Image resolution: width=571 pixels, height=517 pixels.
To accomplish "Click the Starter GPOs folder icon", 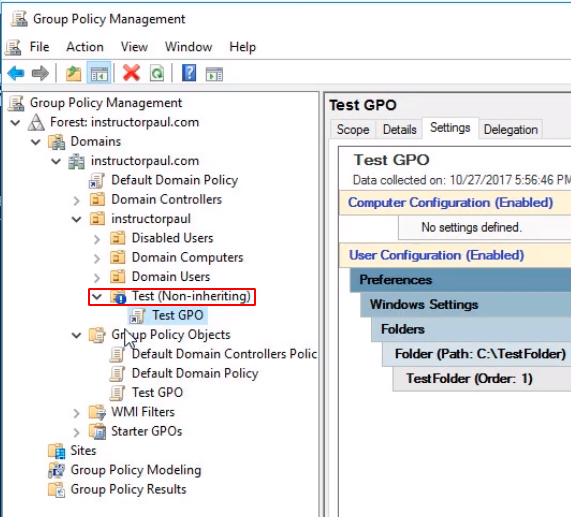I will pos(97,431).
